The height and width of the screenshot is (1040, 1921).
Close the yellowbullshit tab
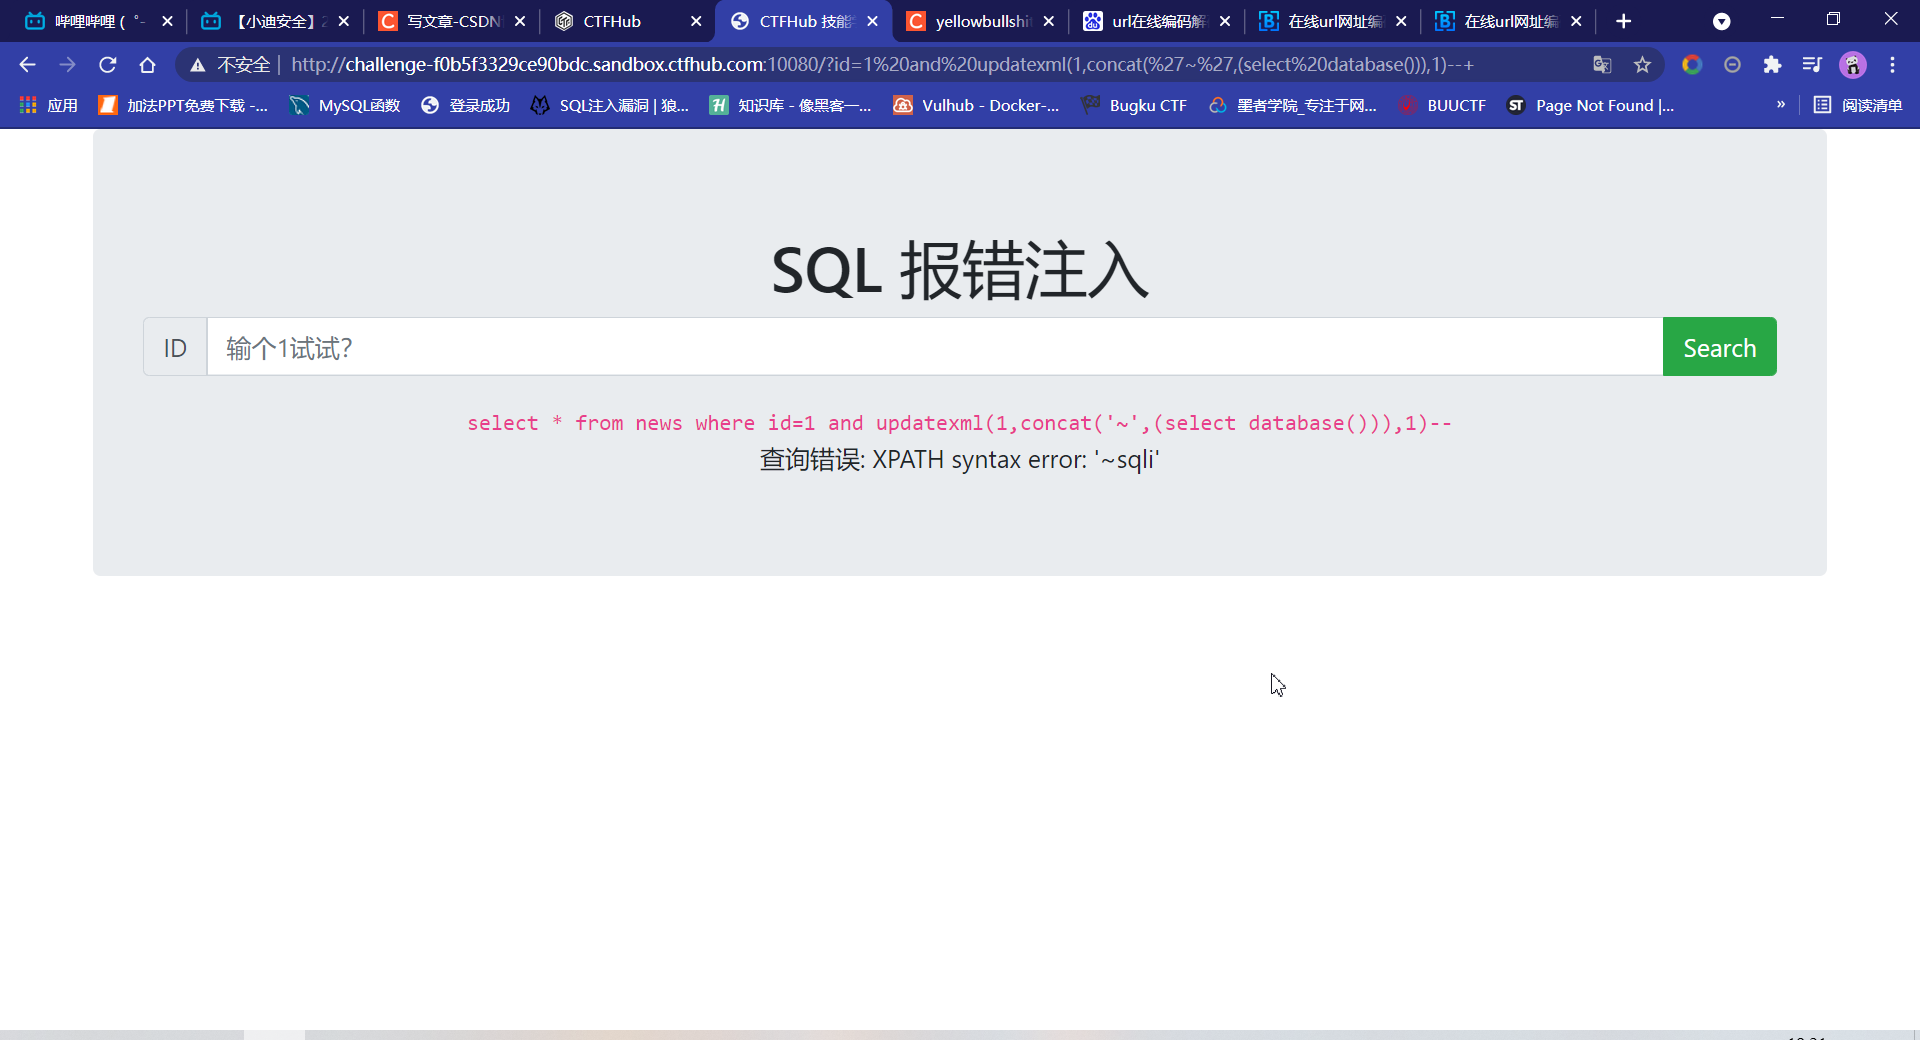1048,21
